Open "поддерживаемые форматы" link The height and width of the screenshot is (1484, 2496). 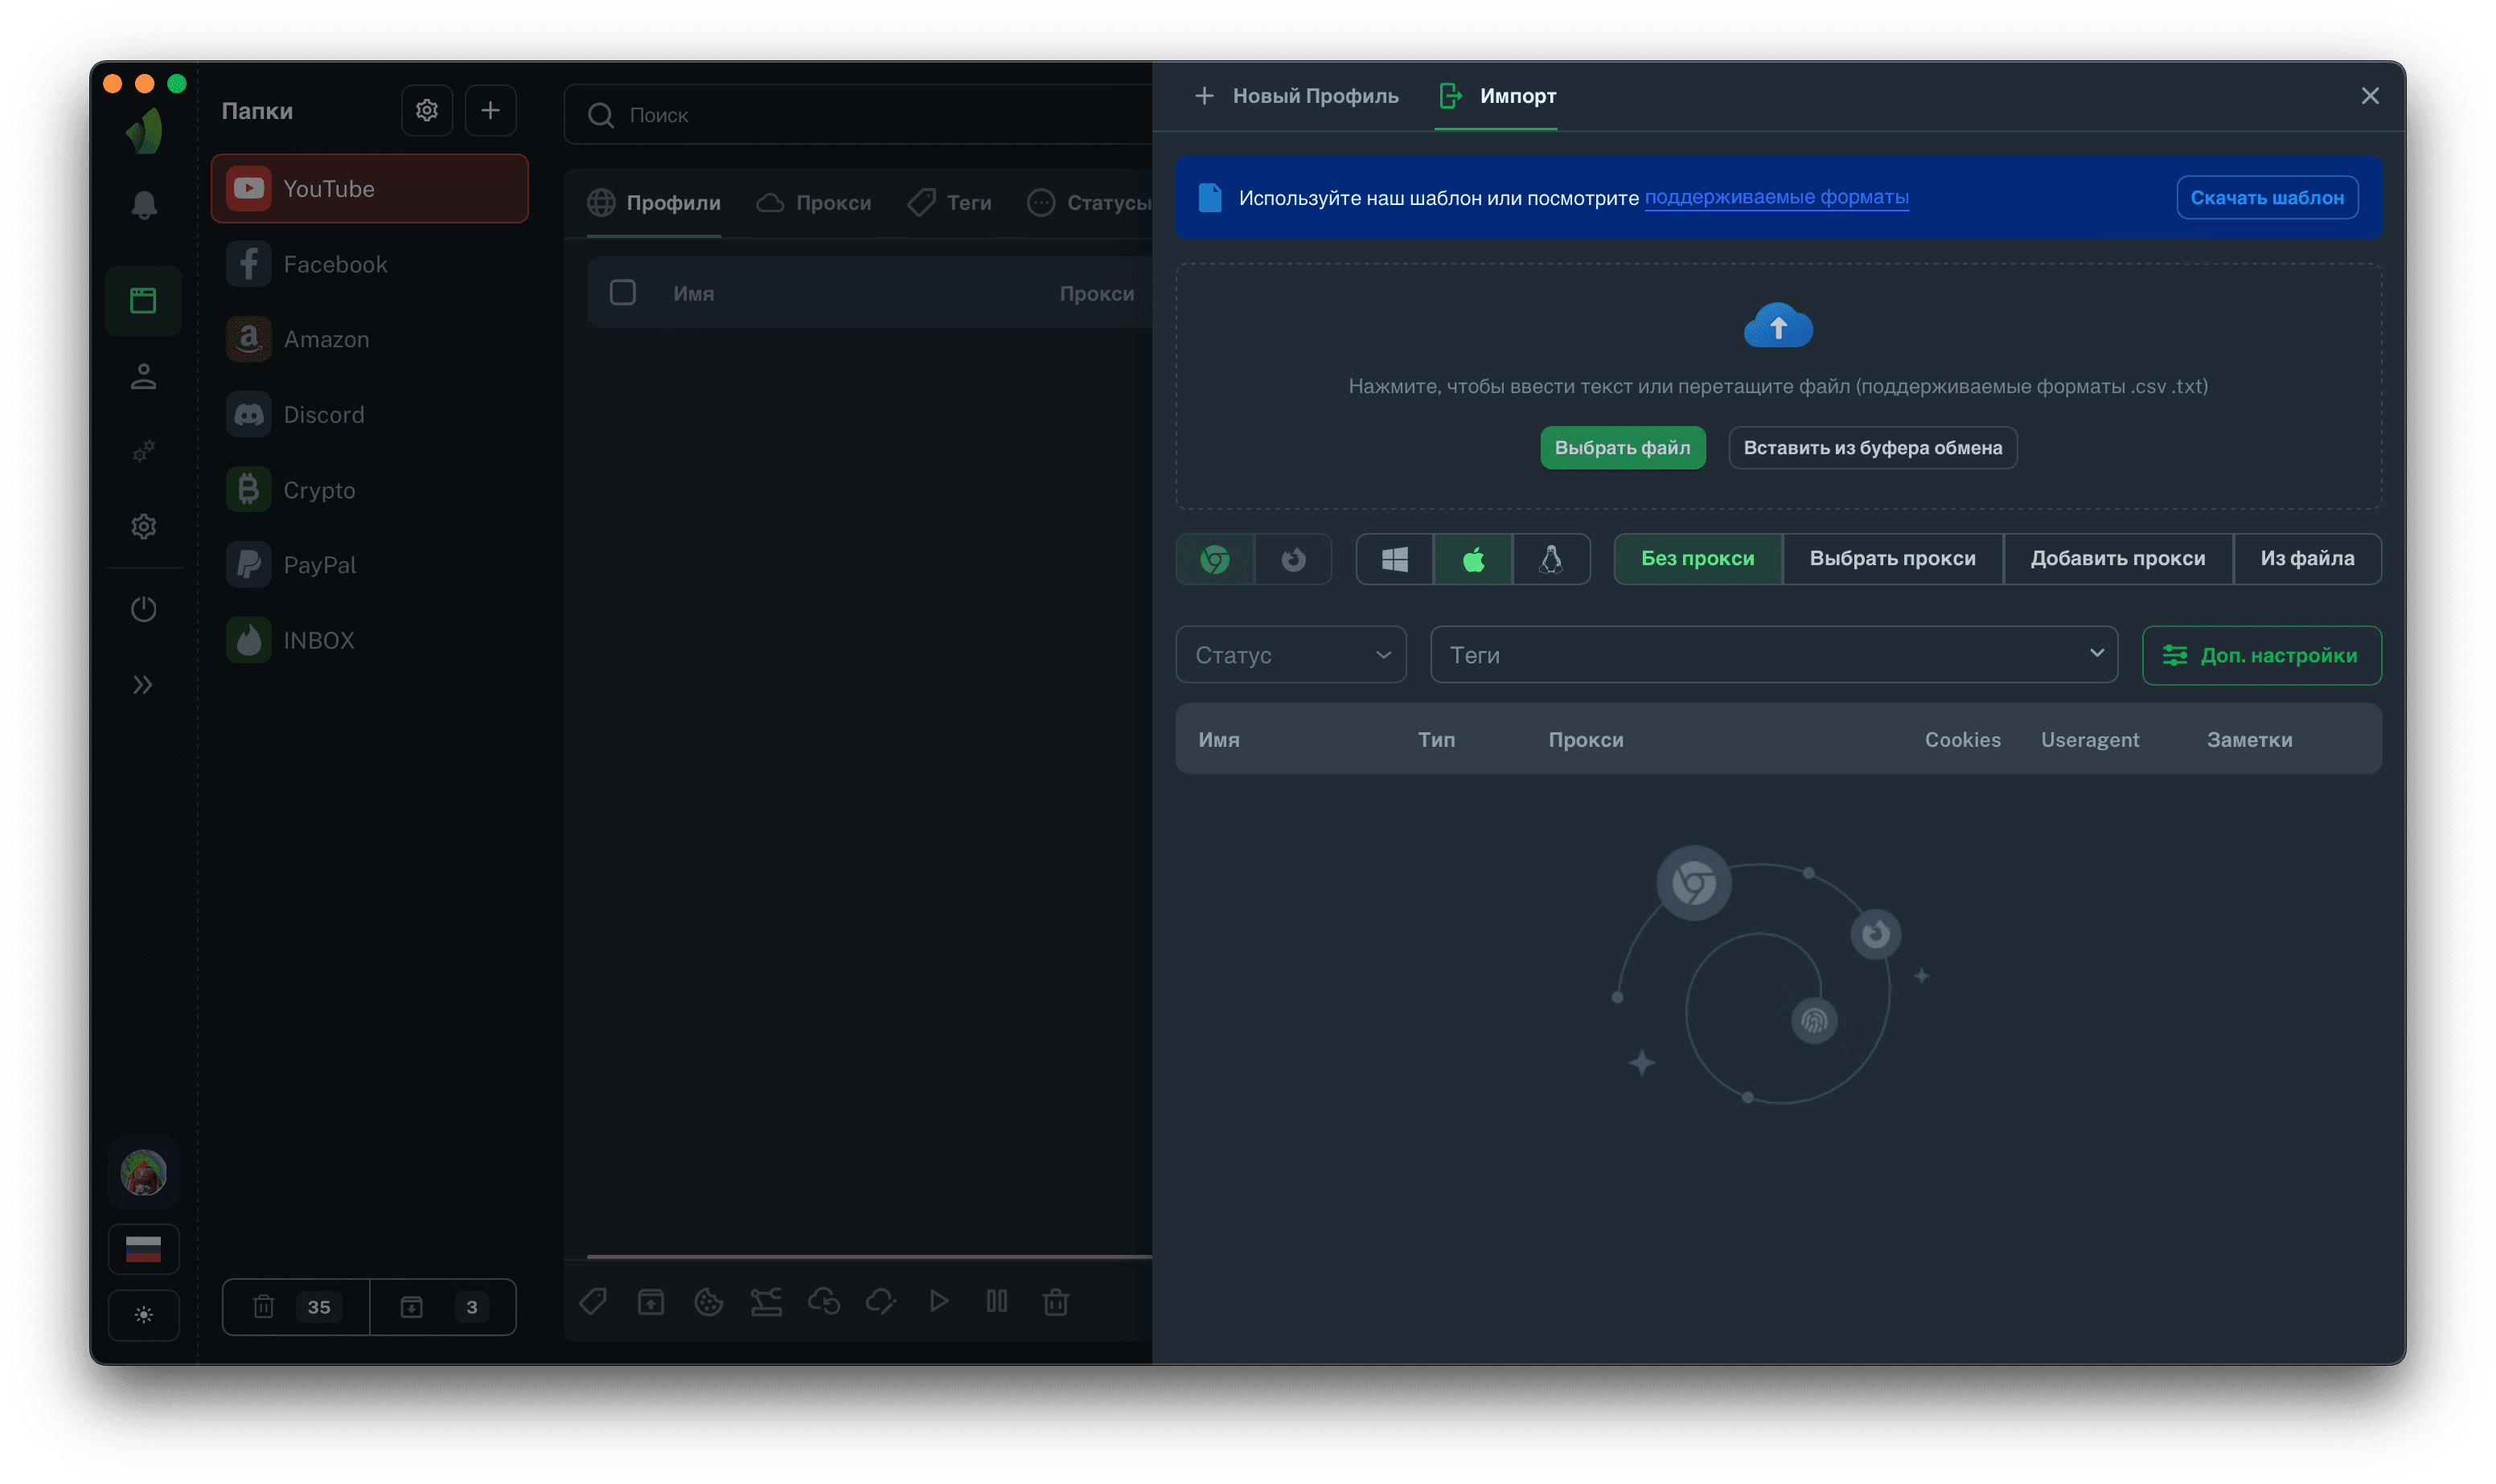1776,197
